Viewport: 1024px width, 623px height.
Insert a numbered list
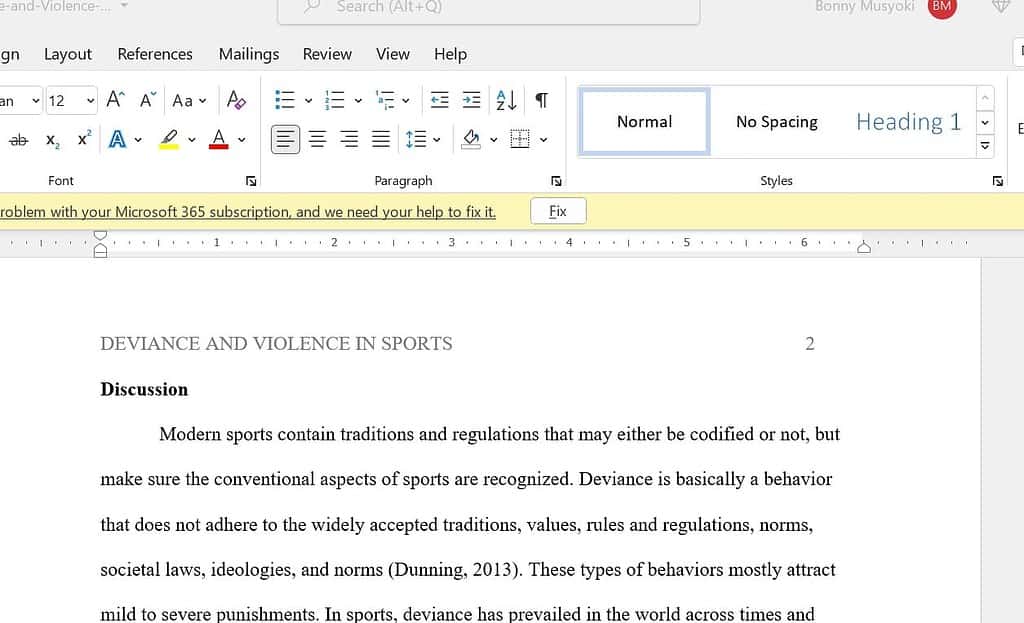pos(334,100)
